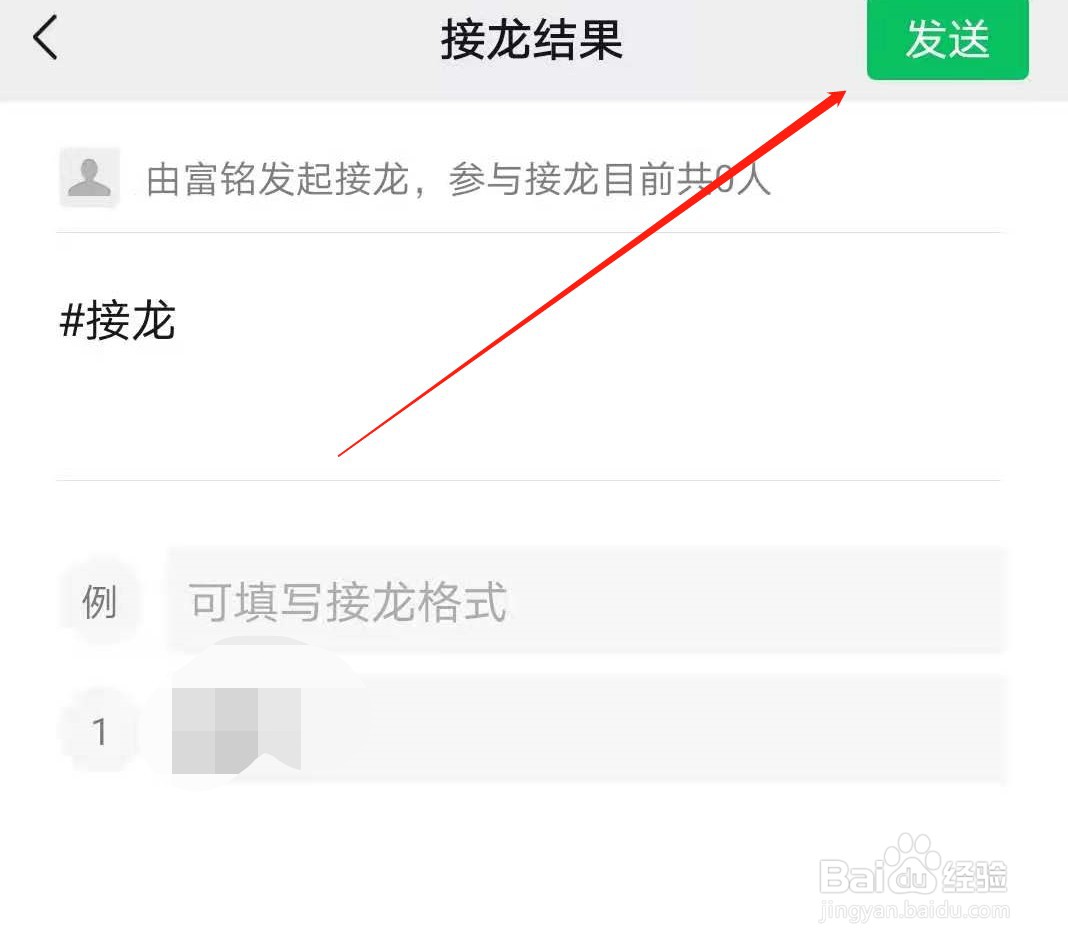Viewport: 1068px width, 947px height.
Task: Click the empty part of entry row 1
Action: [654, 730]
